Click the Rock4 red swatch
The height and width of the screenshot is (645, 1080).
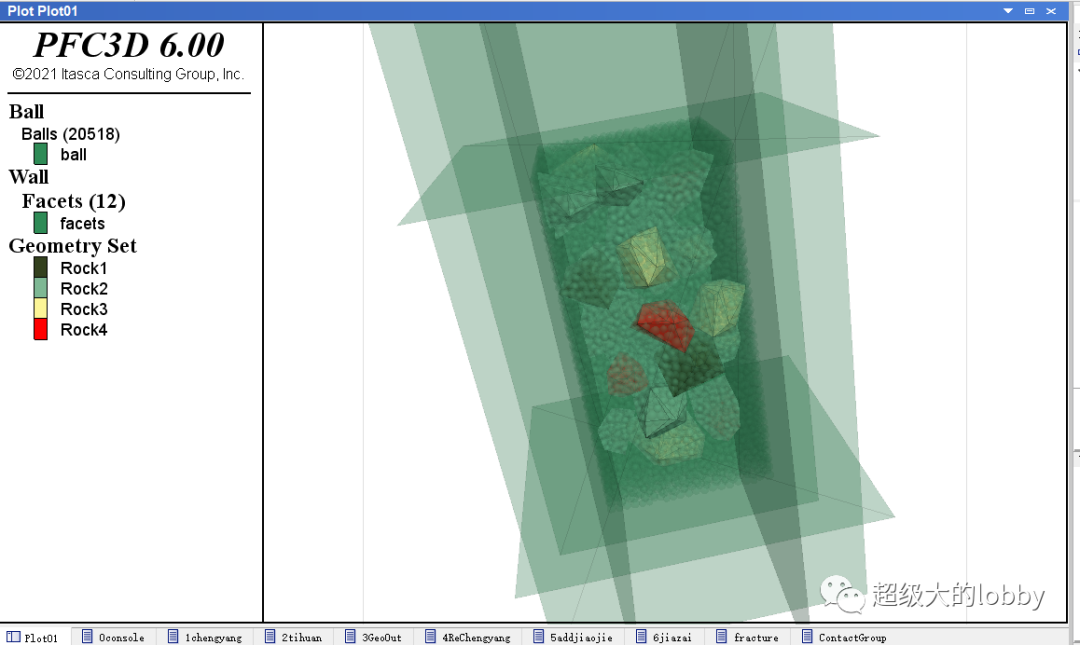click(x=41, y=329)
